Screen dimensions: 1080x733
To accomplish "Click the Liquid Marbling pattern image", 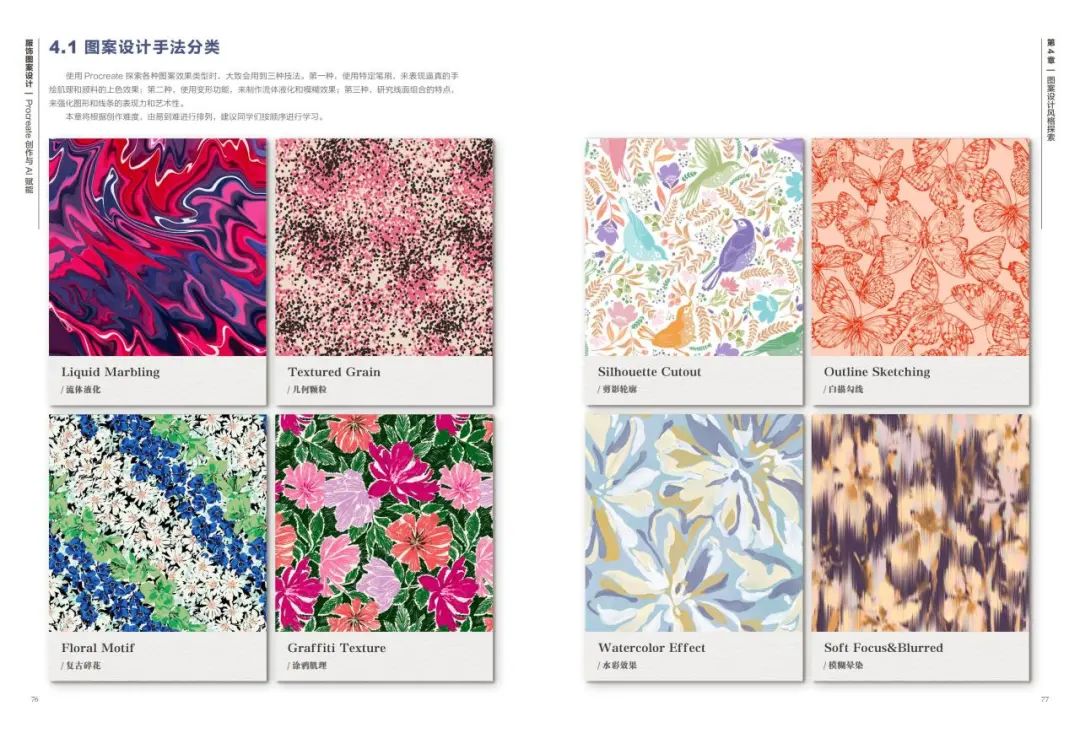I will [158, 247].
